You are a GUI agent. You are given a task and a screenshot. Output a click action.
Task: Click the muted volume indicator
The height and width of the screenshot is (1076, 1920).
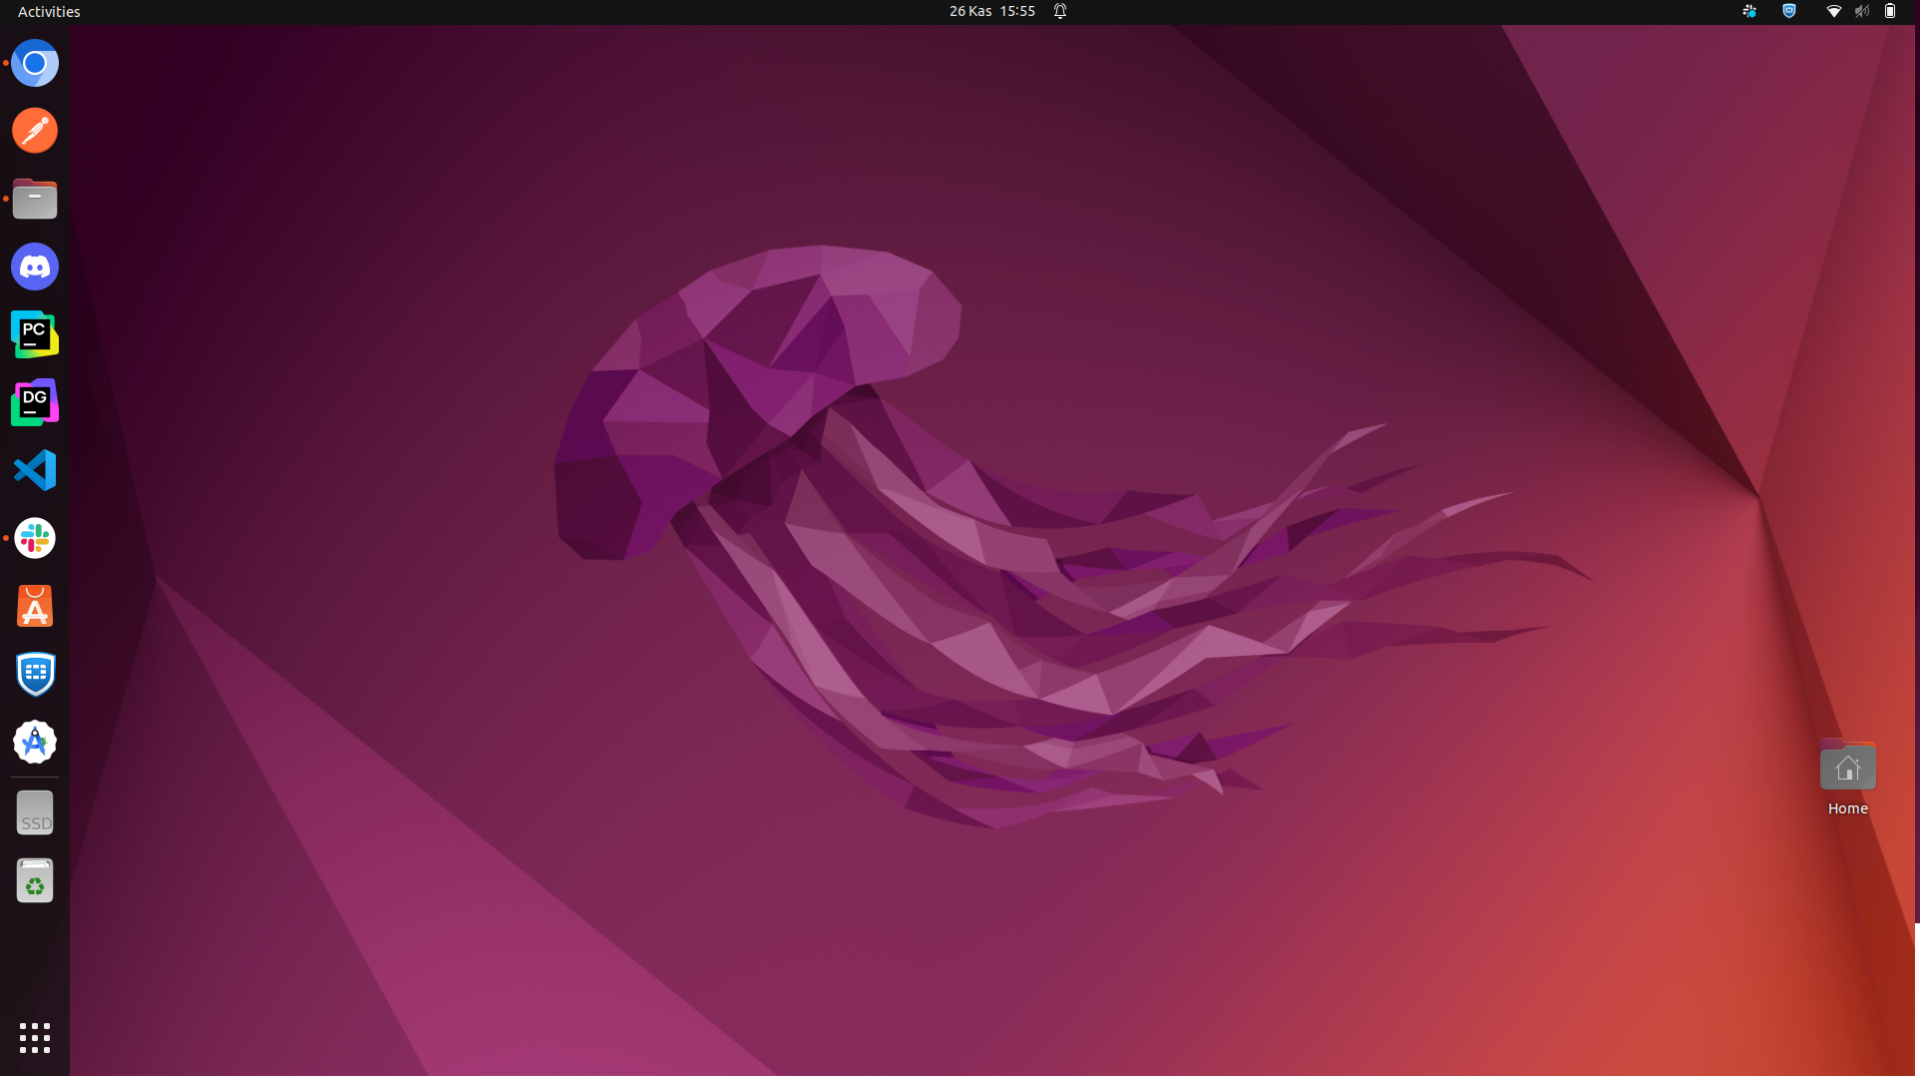click(1862, 11)
